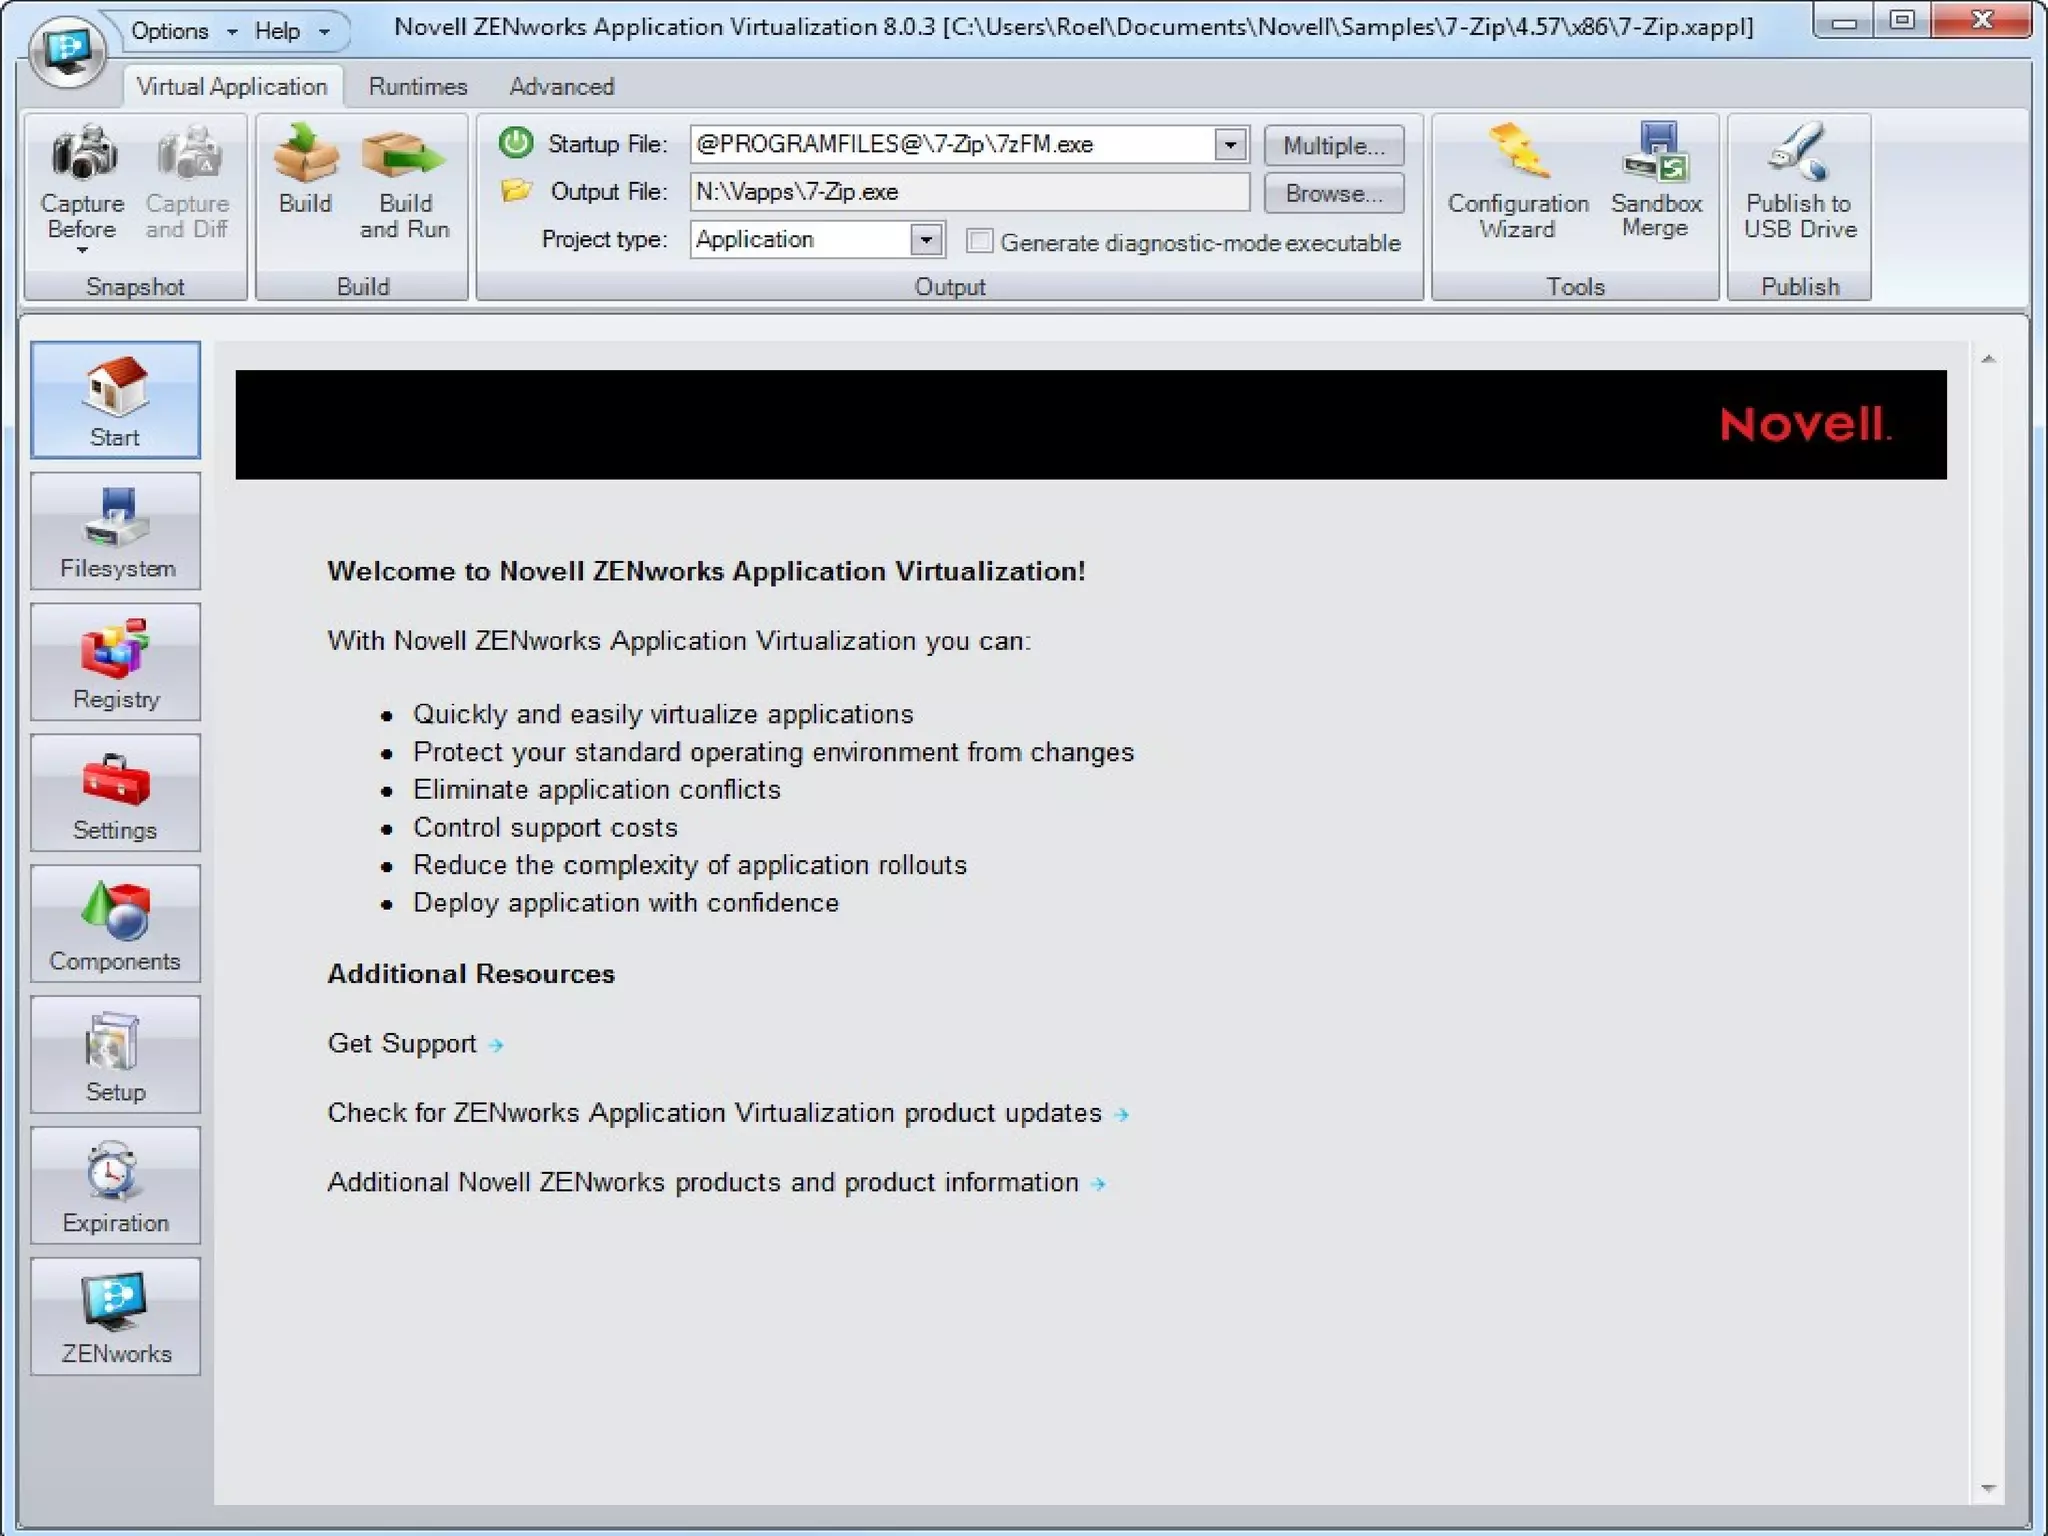Viewport: 2048px width, 1536px height.
Task: Click the Startup File text field
Action: click(953, 144)
